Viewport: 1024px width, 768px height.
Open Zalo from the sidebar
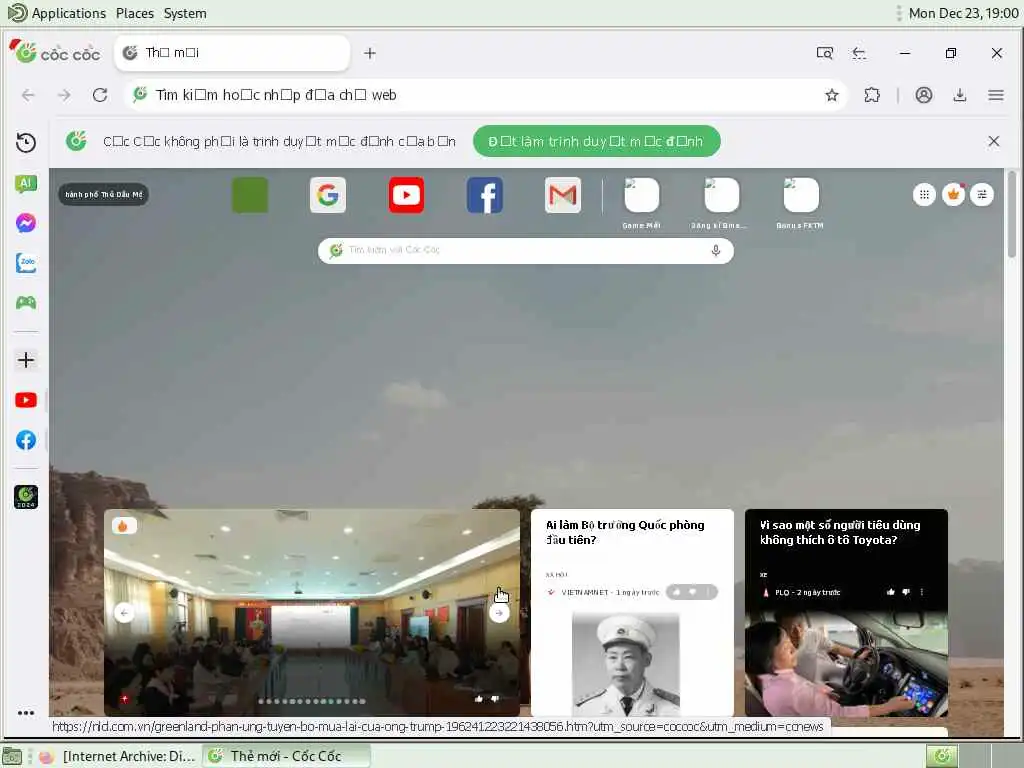tap(26, 263)
